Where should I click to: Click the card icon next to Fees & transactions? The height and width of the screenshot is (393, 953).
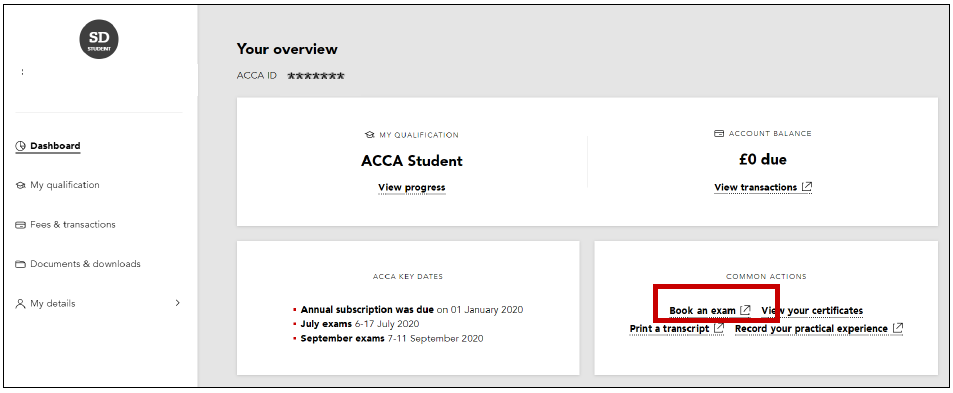tap(21, 225)
